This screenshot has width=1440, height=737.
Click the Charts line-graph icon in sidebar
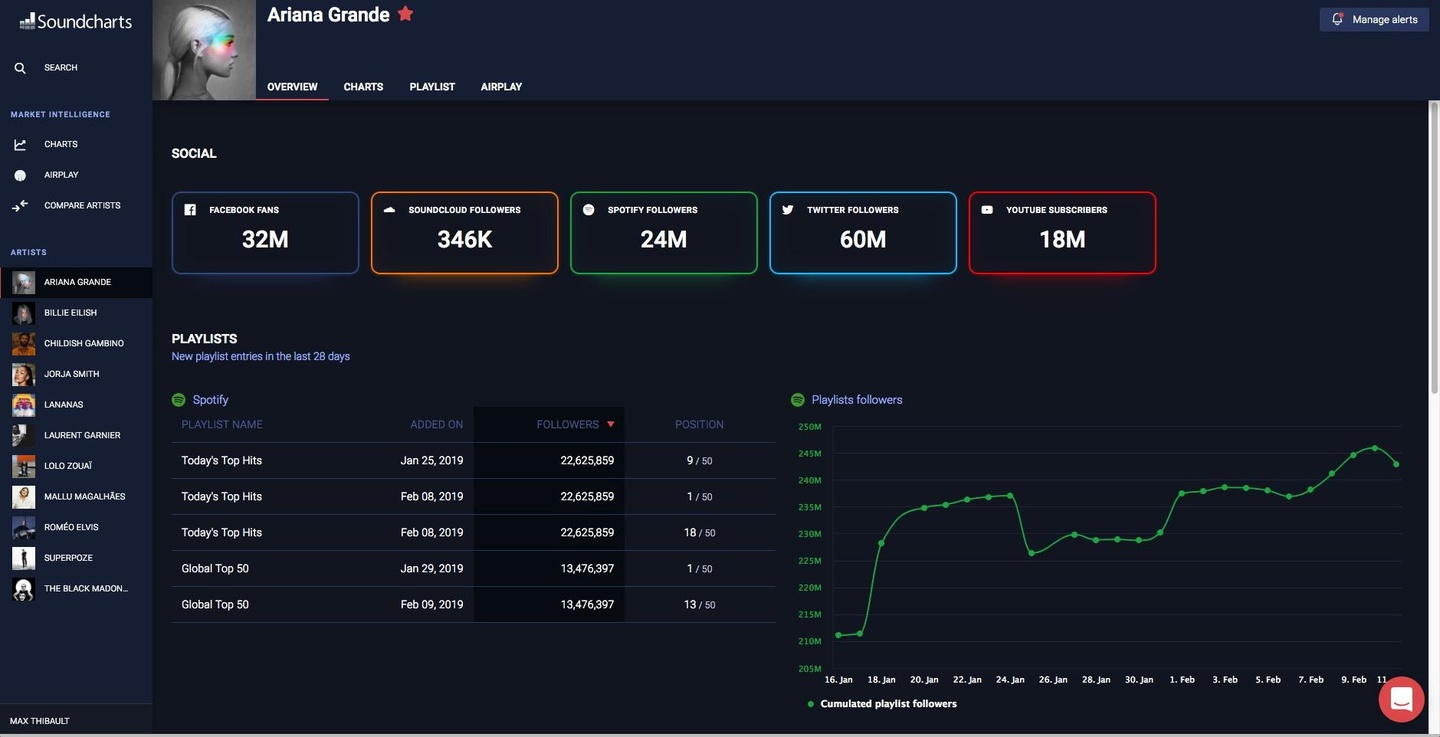coord(20,145)
